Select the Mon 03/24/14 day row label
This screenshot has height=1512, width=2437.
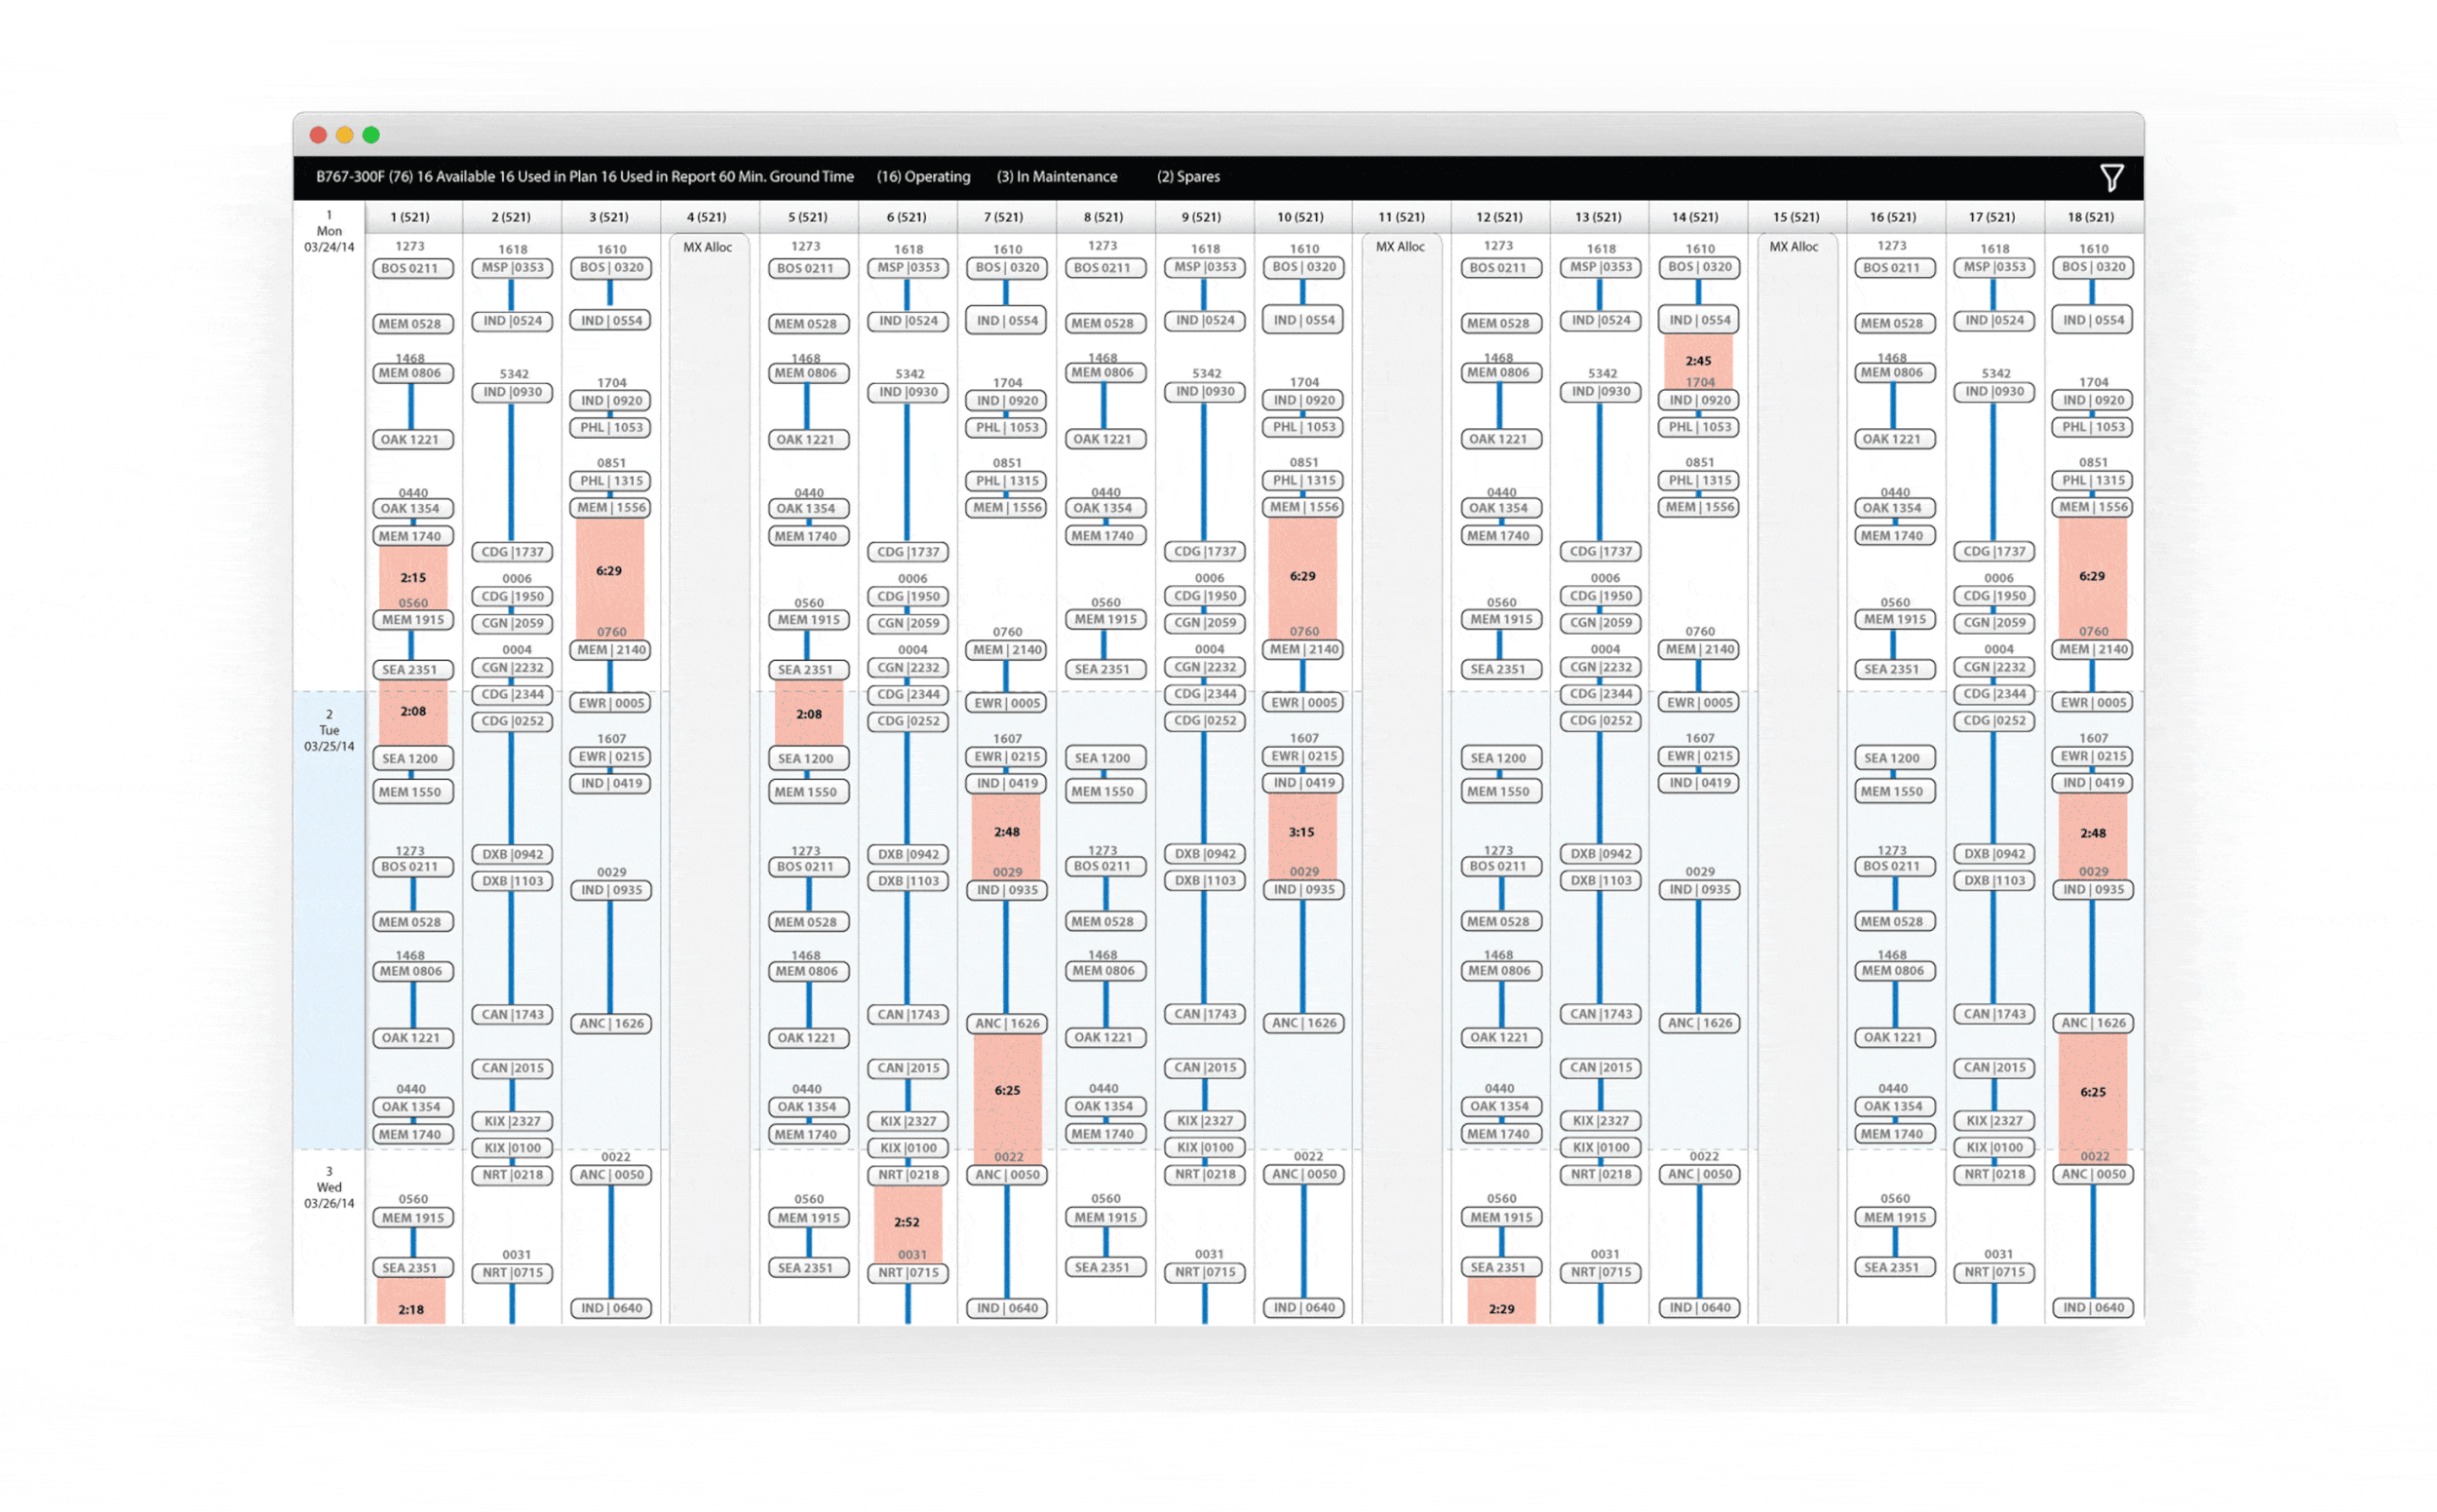[x=329, y=231]
